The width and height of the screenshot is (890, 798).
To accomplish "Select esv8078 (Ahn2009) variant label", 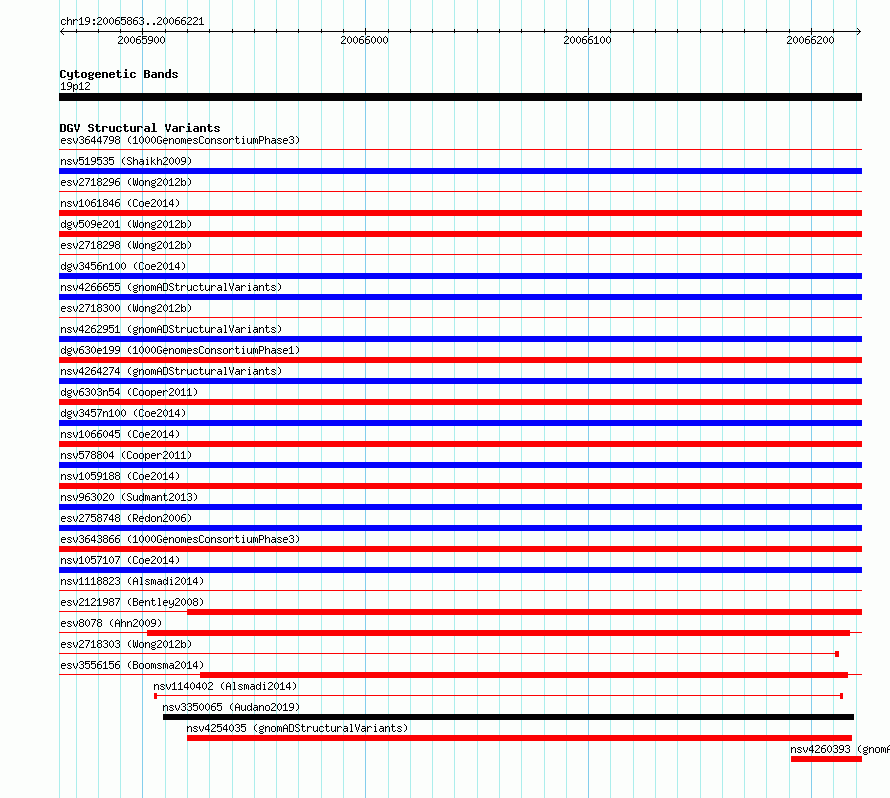I will (111, 623).
